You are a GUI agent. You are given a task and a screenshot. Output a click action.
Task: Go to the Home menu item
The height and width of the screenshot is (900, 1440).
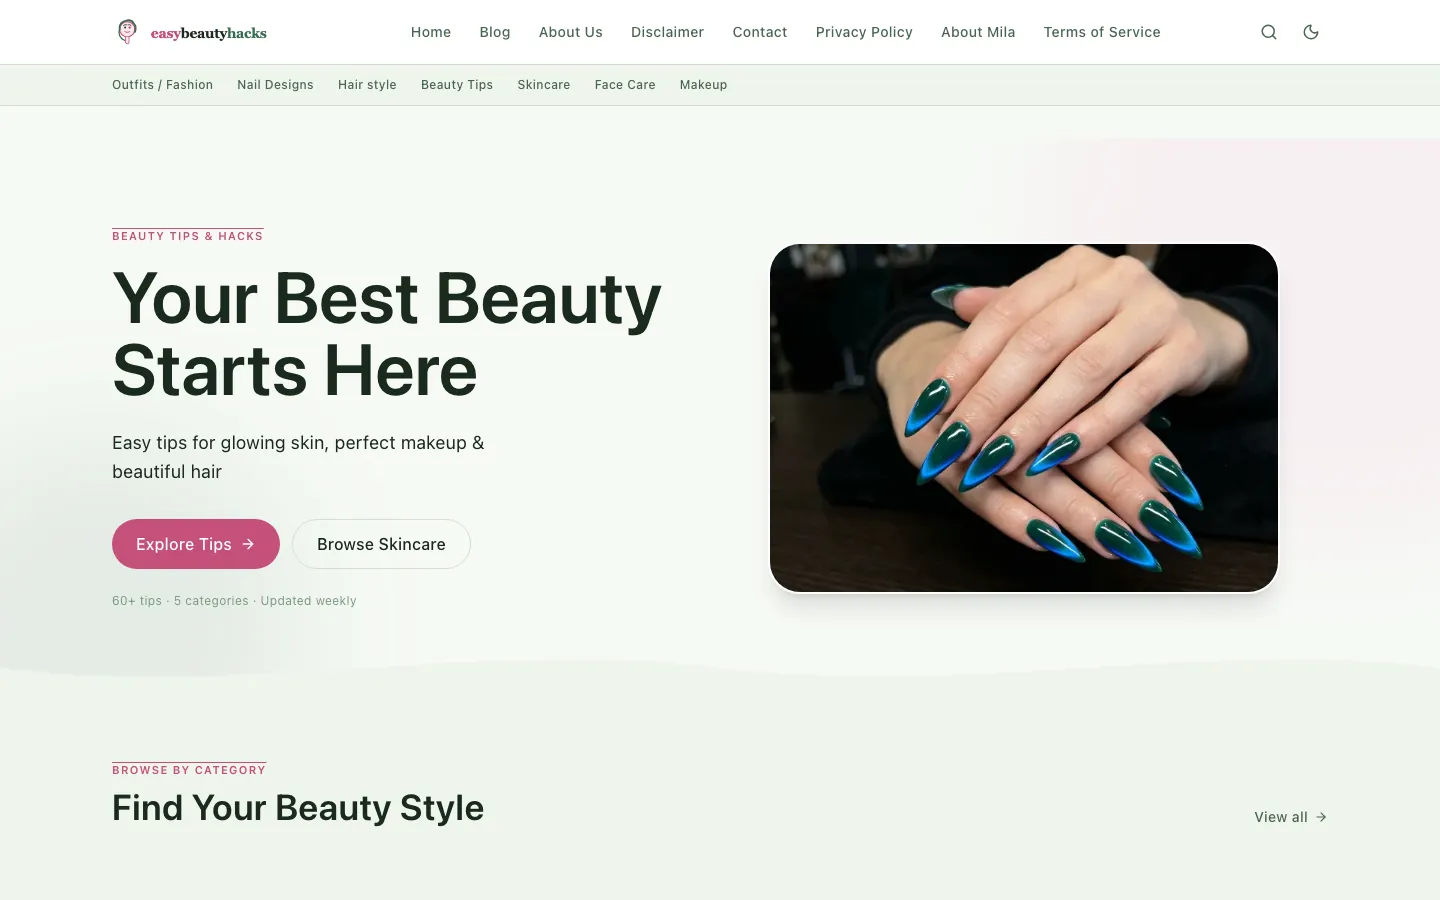point(431,32)
